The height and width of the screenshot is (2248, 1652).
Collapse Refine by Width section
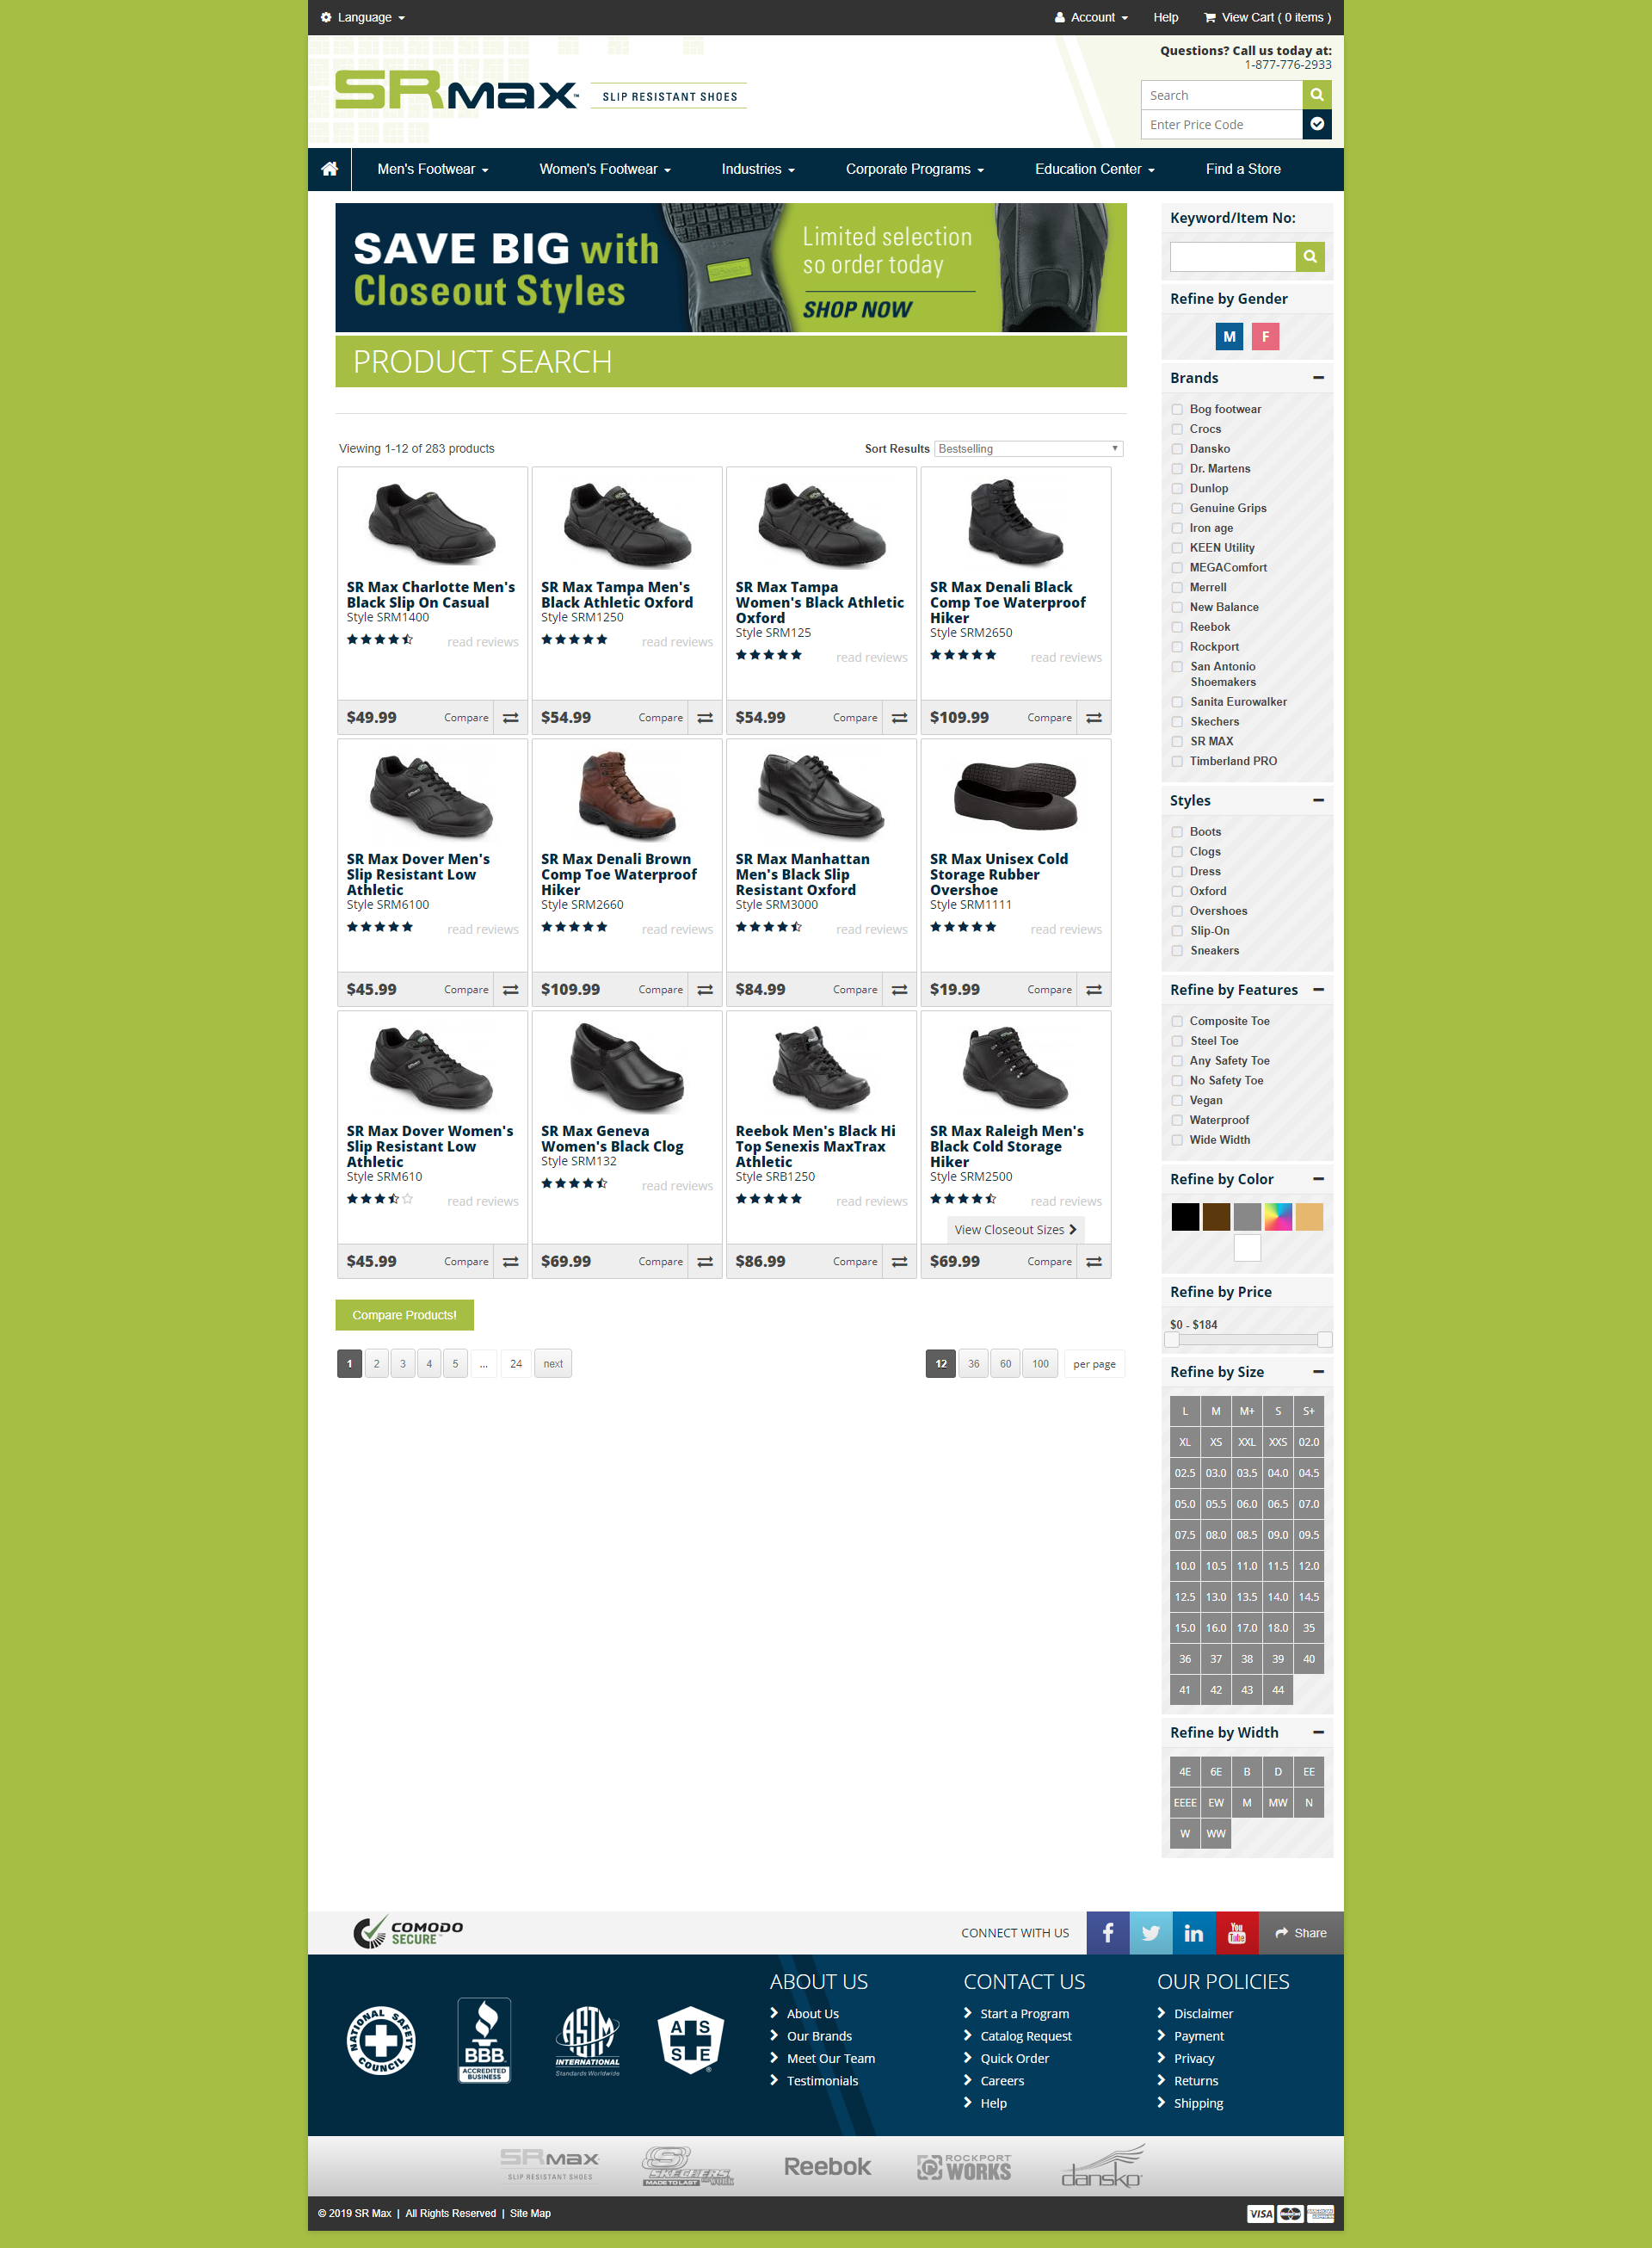[x=1318, y=1732]
